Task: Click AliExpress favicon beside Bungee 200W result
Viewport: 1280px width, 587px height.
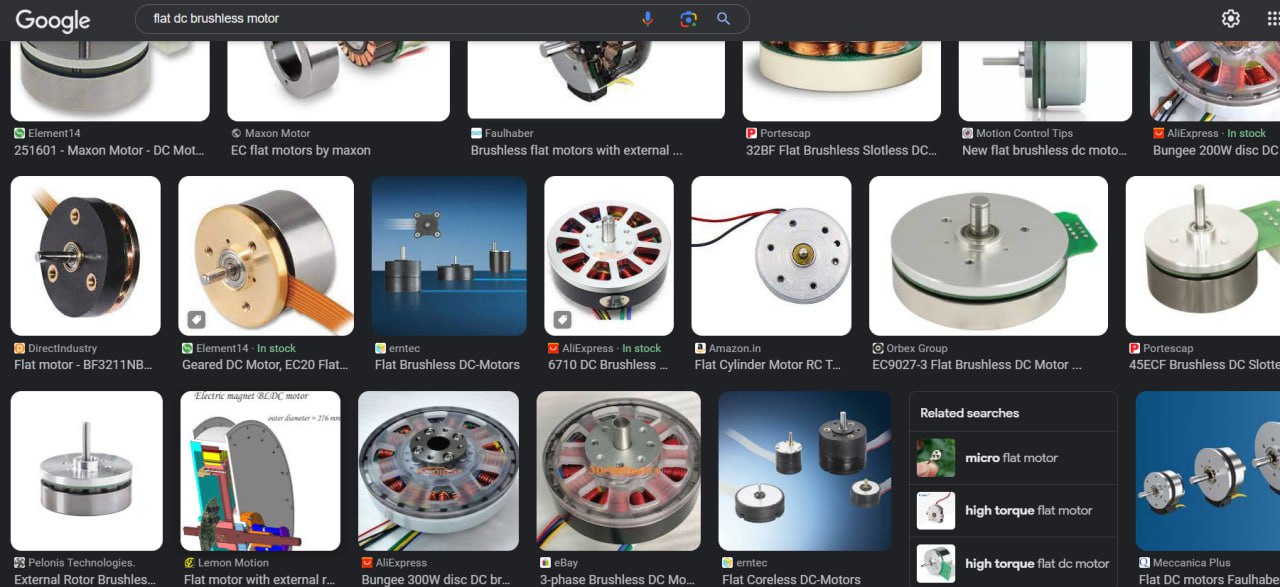Action: point(1158,133)
